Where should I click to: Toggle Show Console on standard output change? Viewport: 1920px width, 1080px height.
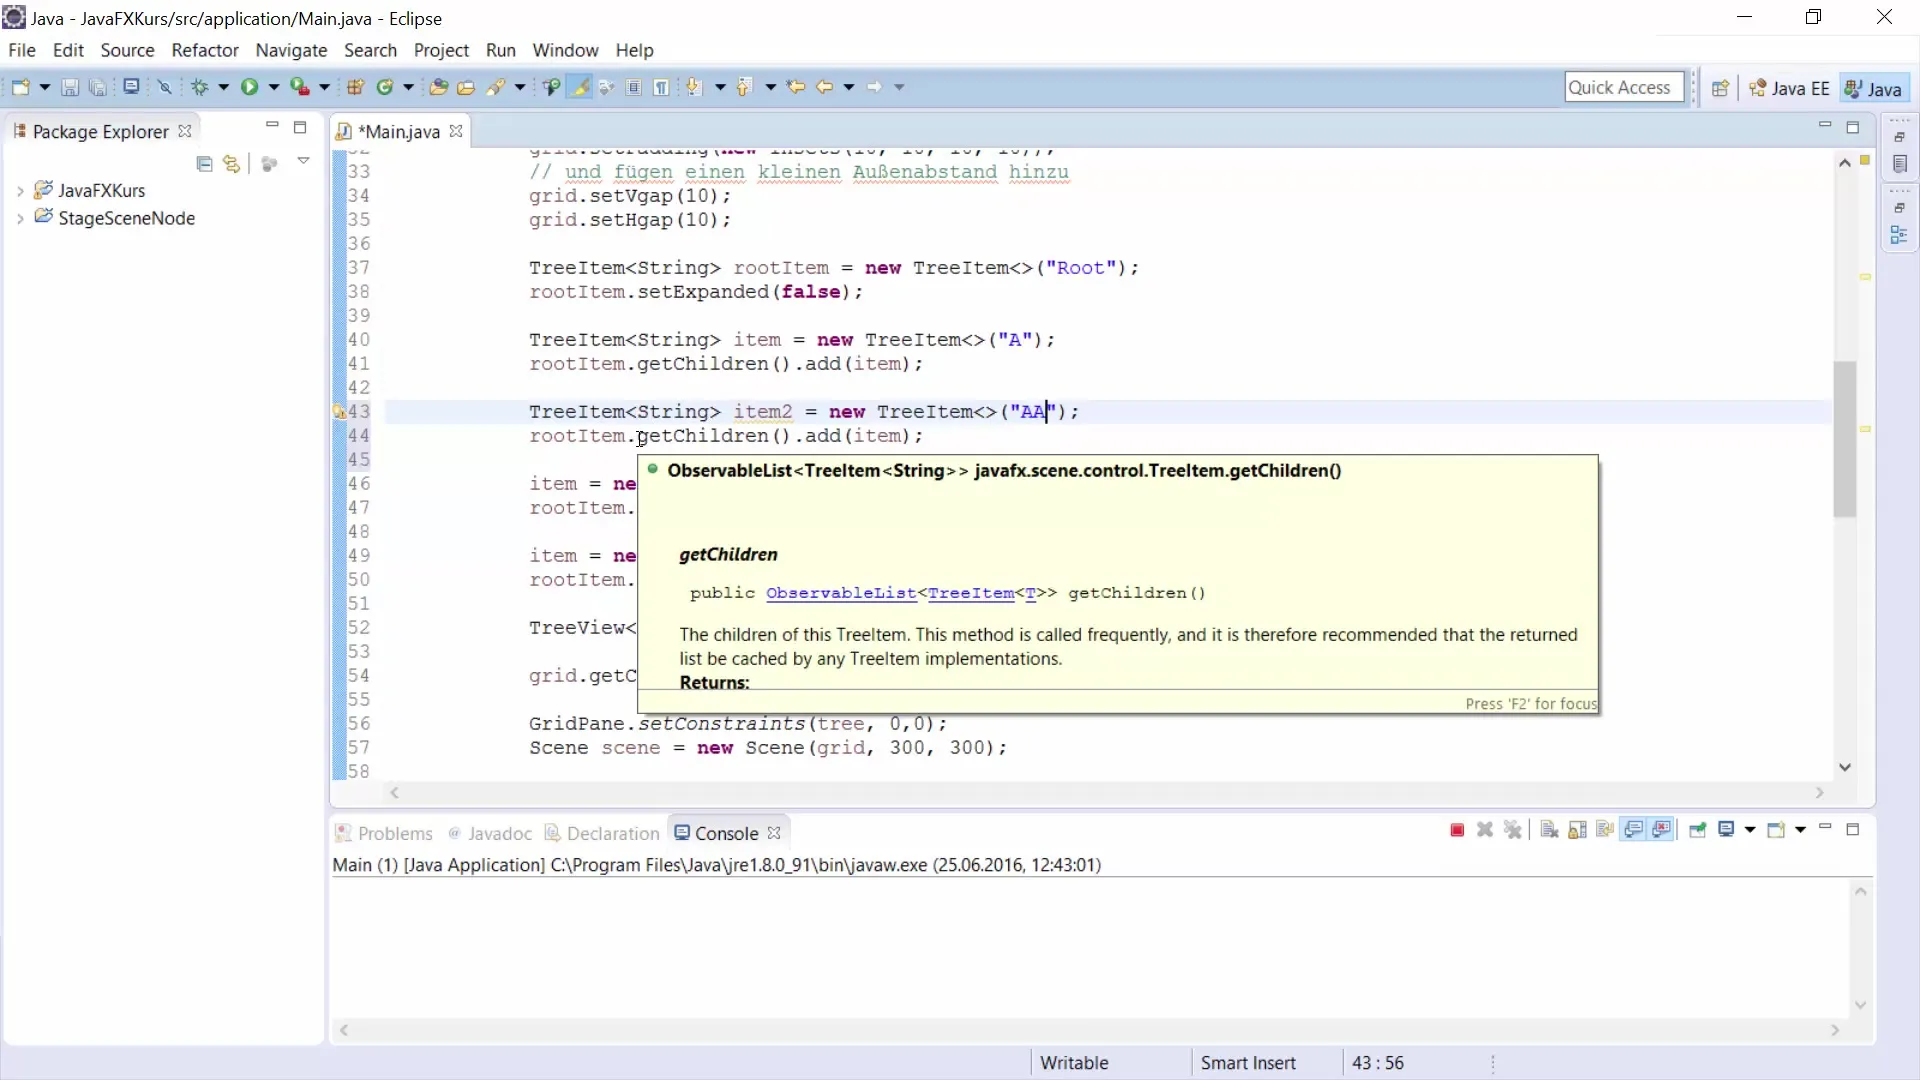click(x=1634, y=830)
